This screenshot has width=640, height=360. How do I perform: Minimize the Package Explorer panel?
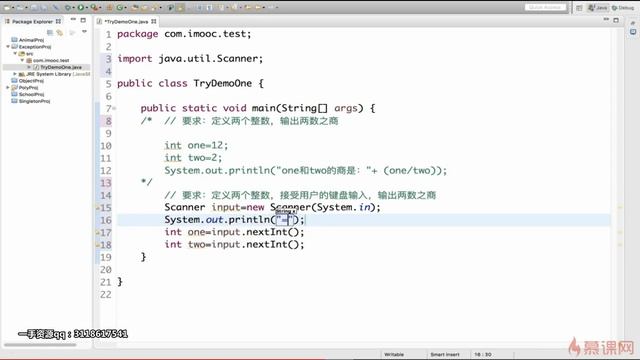[x=73, y=19]
